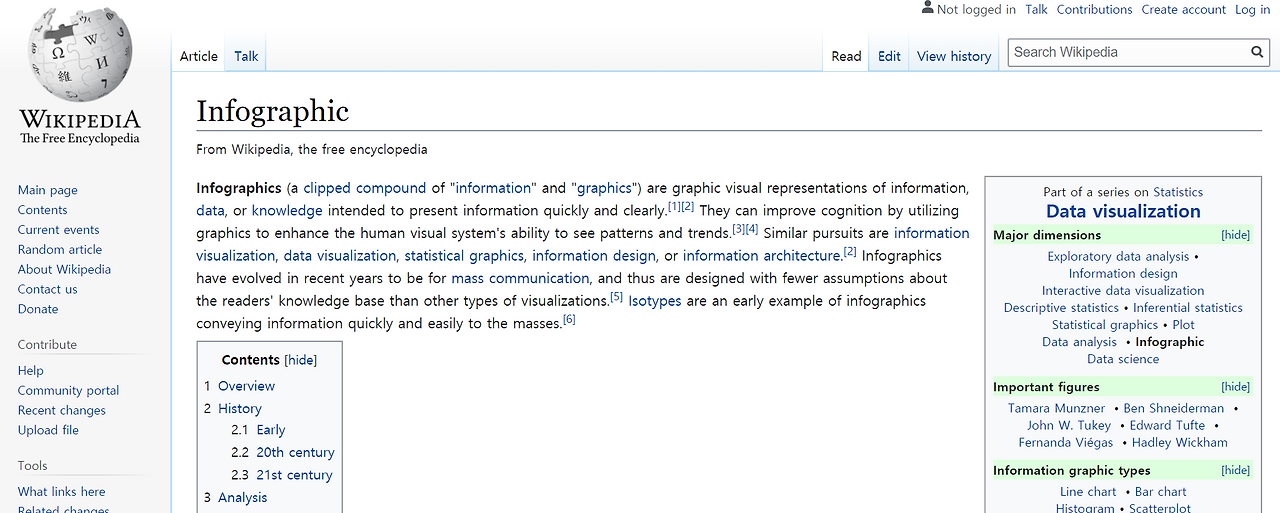Open Descriptive statistics link
The height and width of the screenshot is (513, 1280).
point(1061,308)
